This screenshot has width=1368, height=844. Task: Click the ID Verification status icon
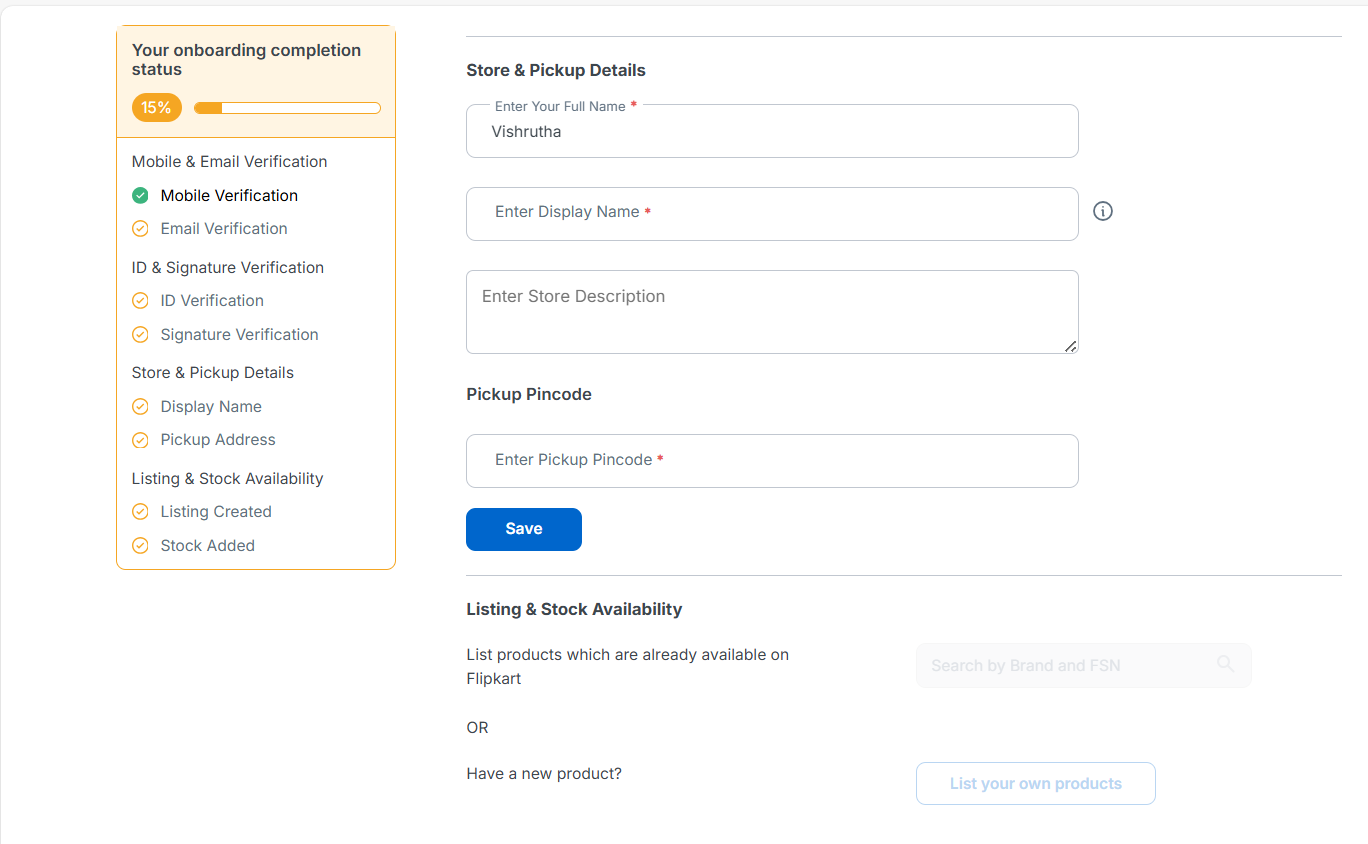140,301
